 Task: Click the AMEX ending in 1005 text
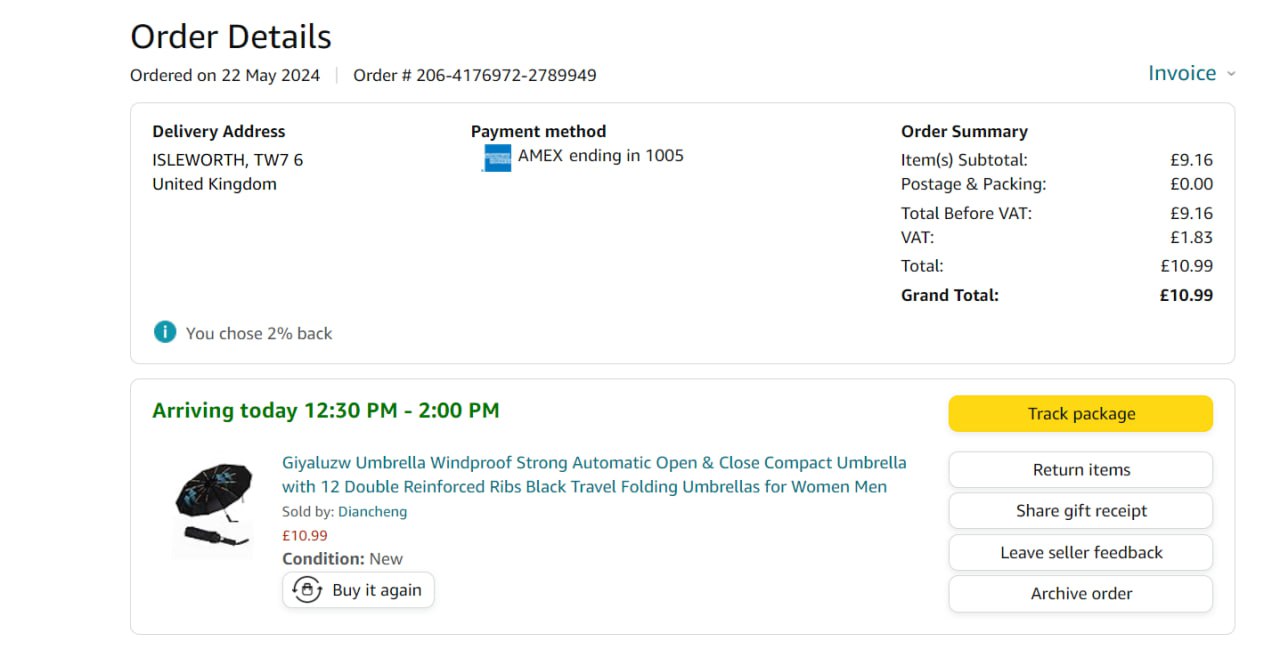click(x=600, y=155)
